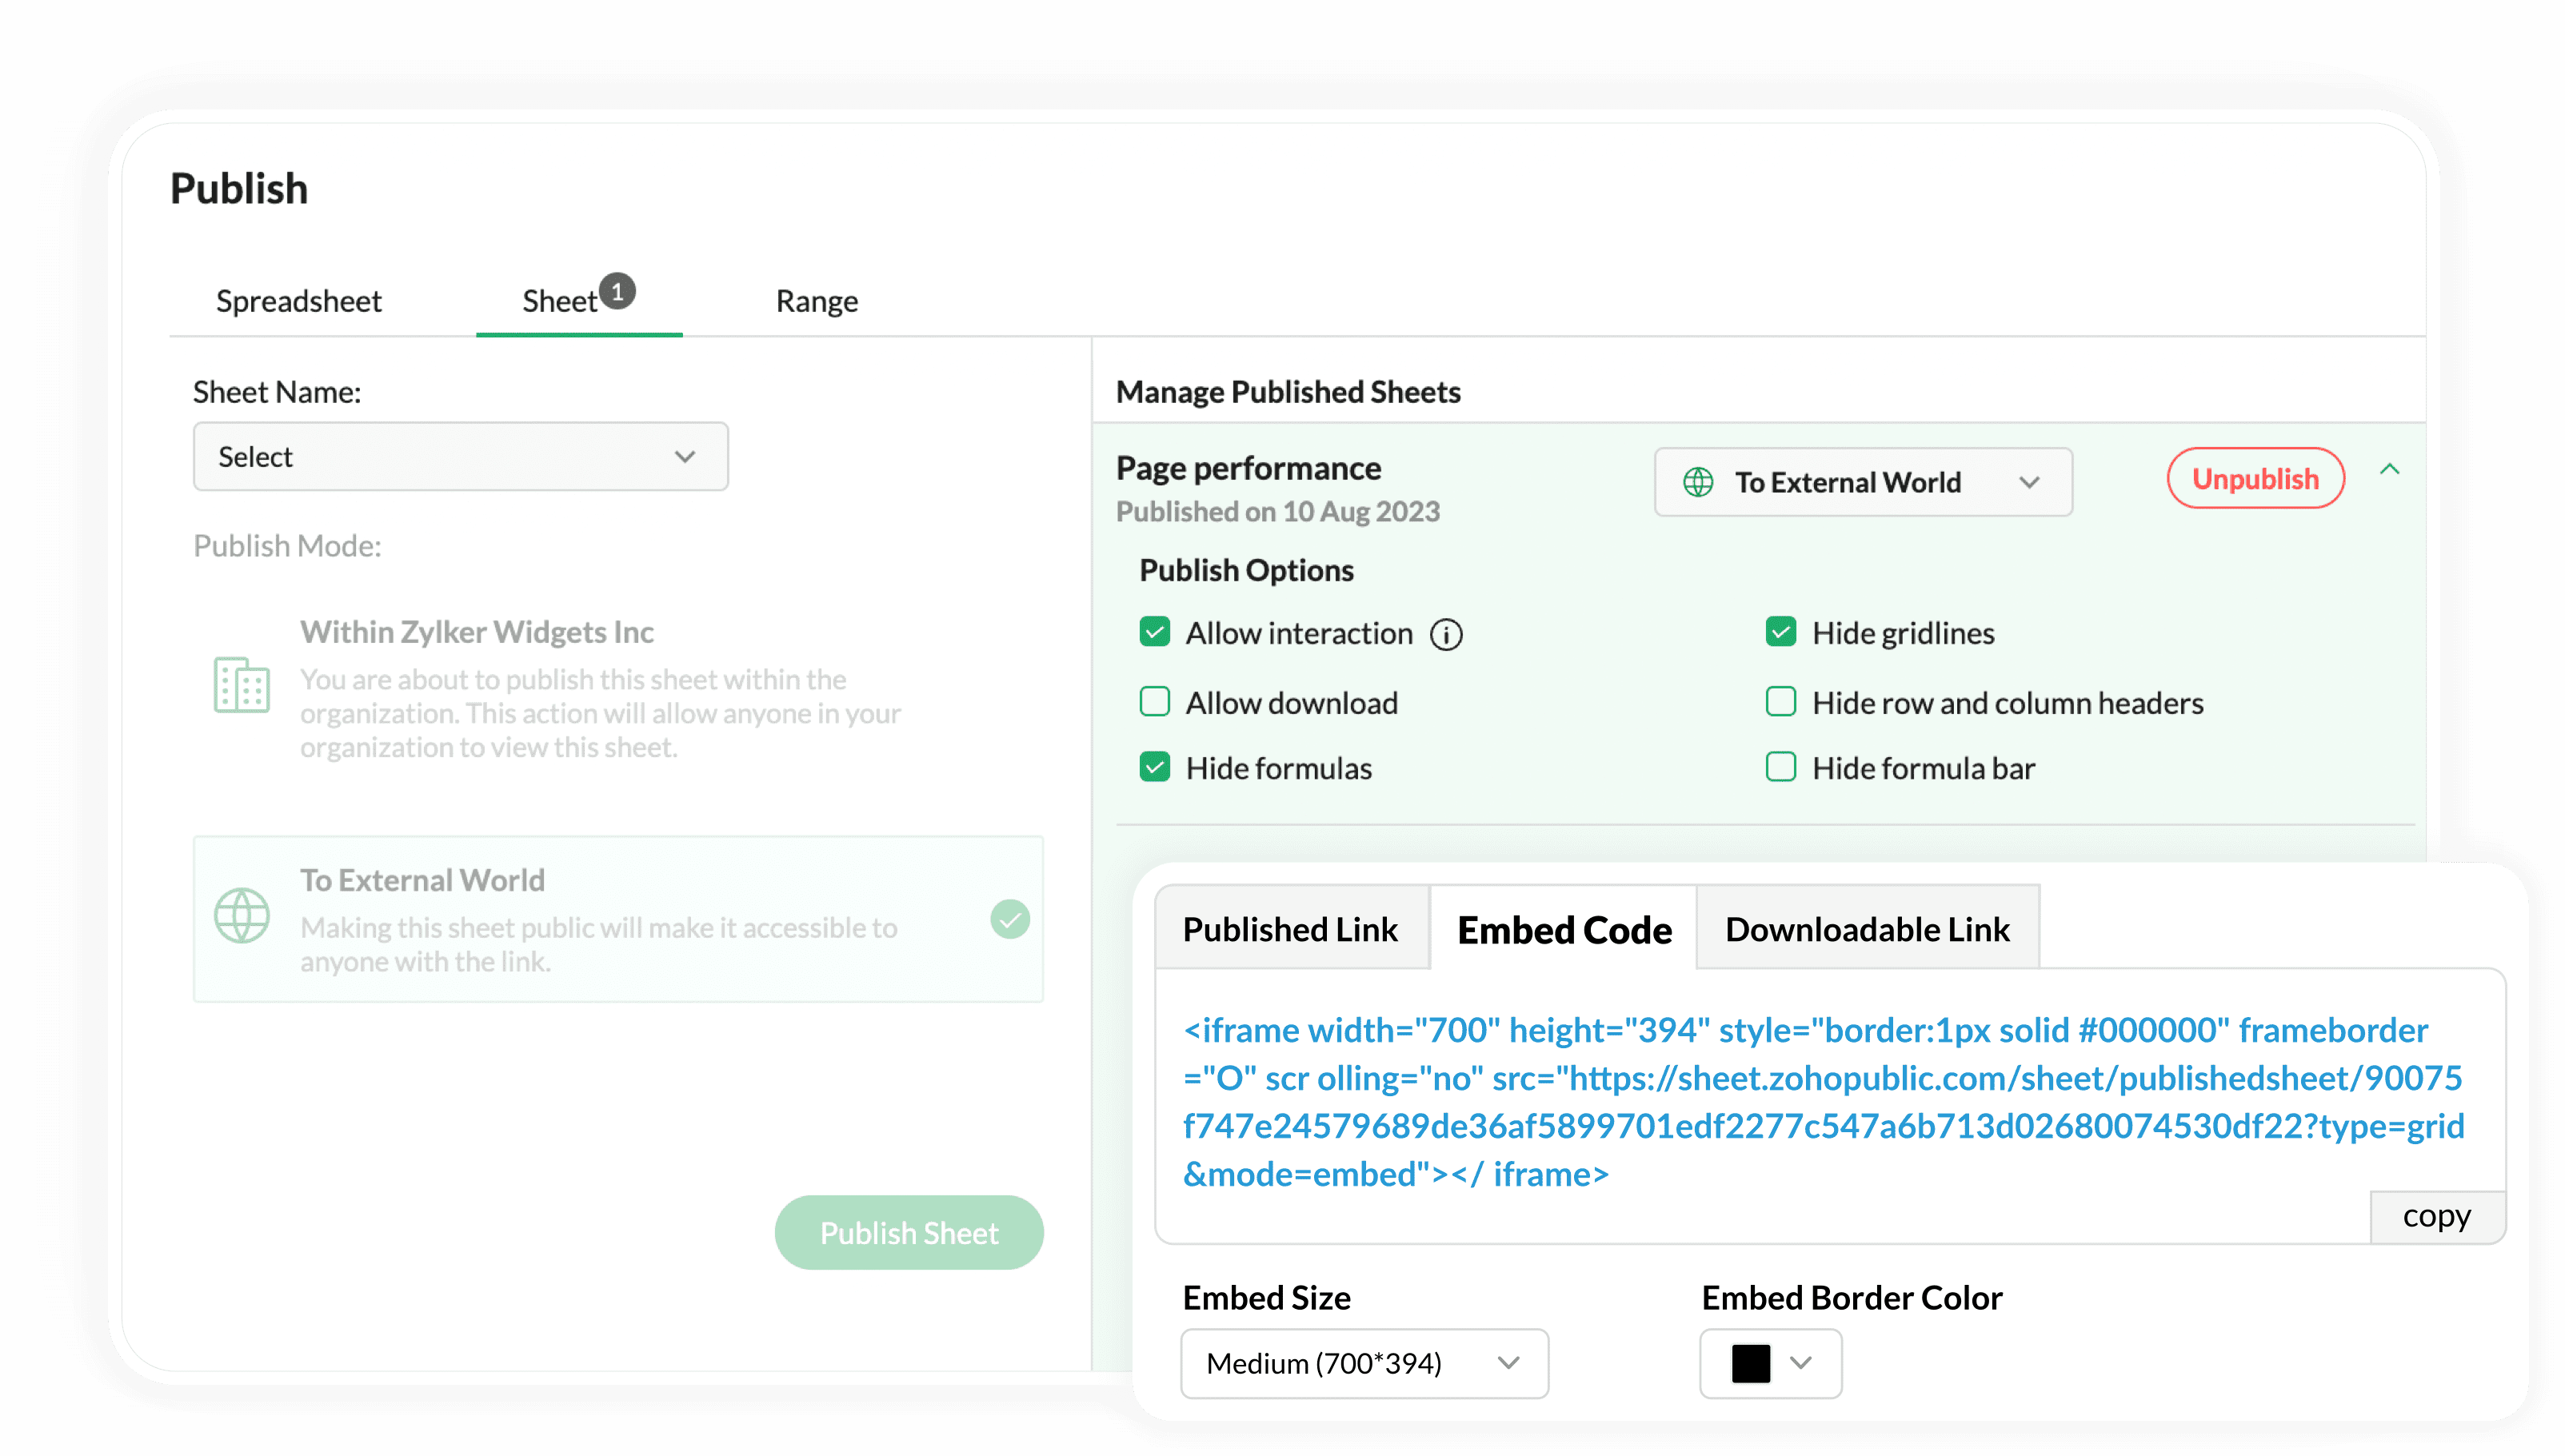Open the Published Link tab
The image size is (2565, 1456).
click(1290, 929)
